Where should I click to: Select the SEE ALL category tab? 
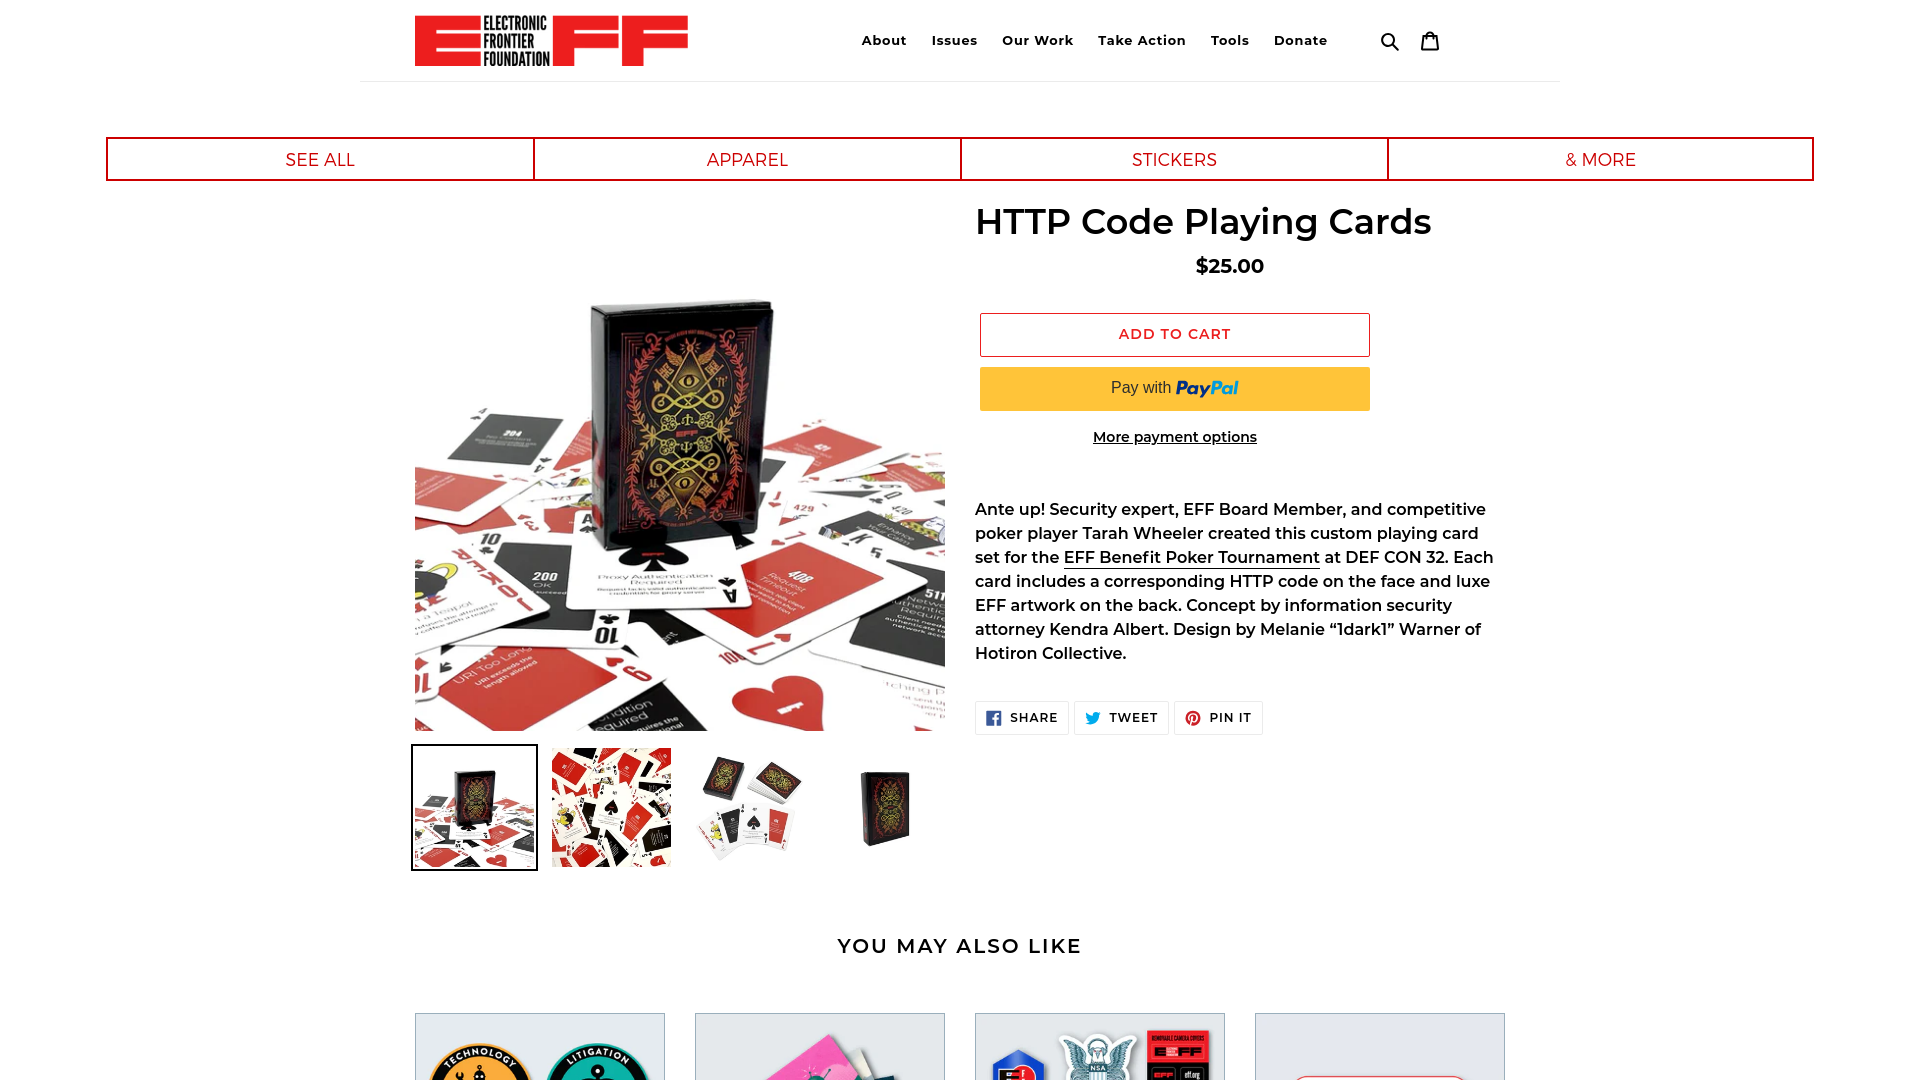[x=319, y=160]
